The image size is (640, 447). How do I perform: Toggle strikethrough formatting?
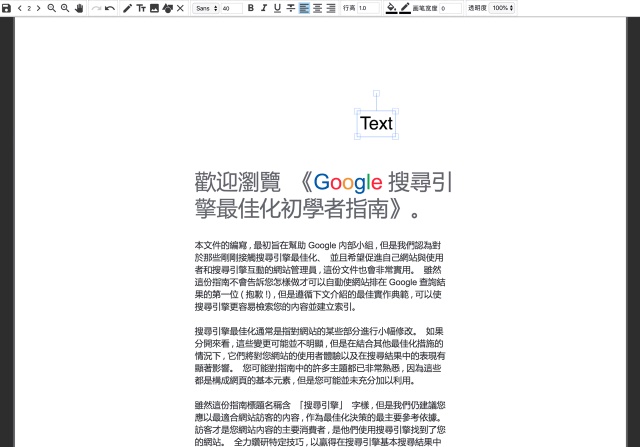(x=291, y=8)
